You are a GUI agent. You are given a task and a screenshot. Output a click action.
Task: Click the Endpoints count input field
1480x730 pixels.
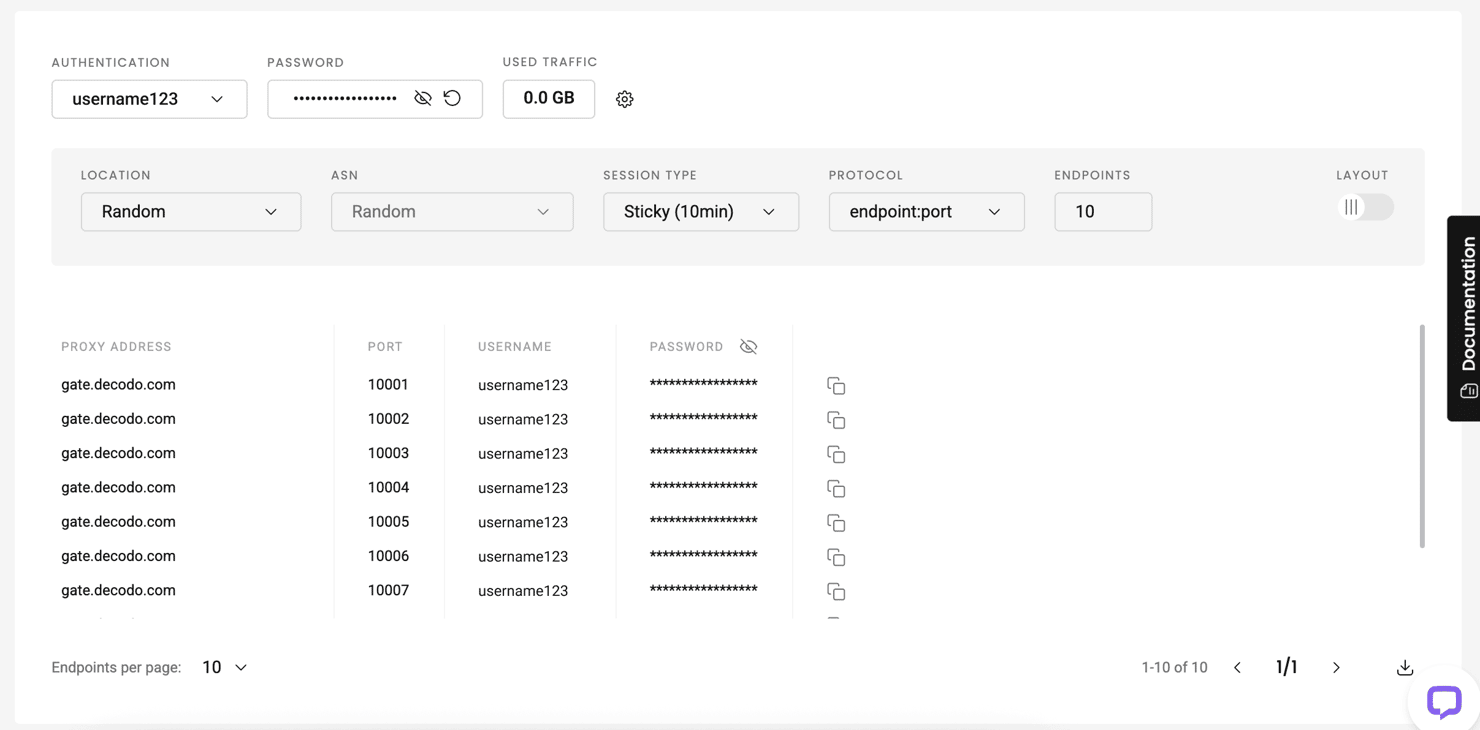click(1102, 212)
